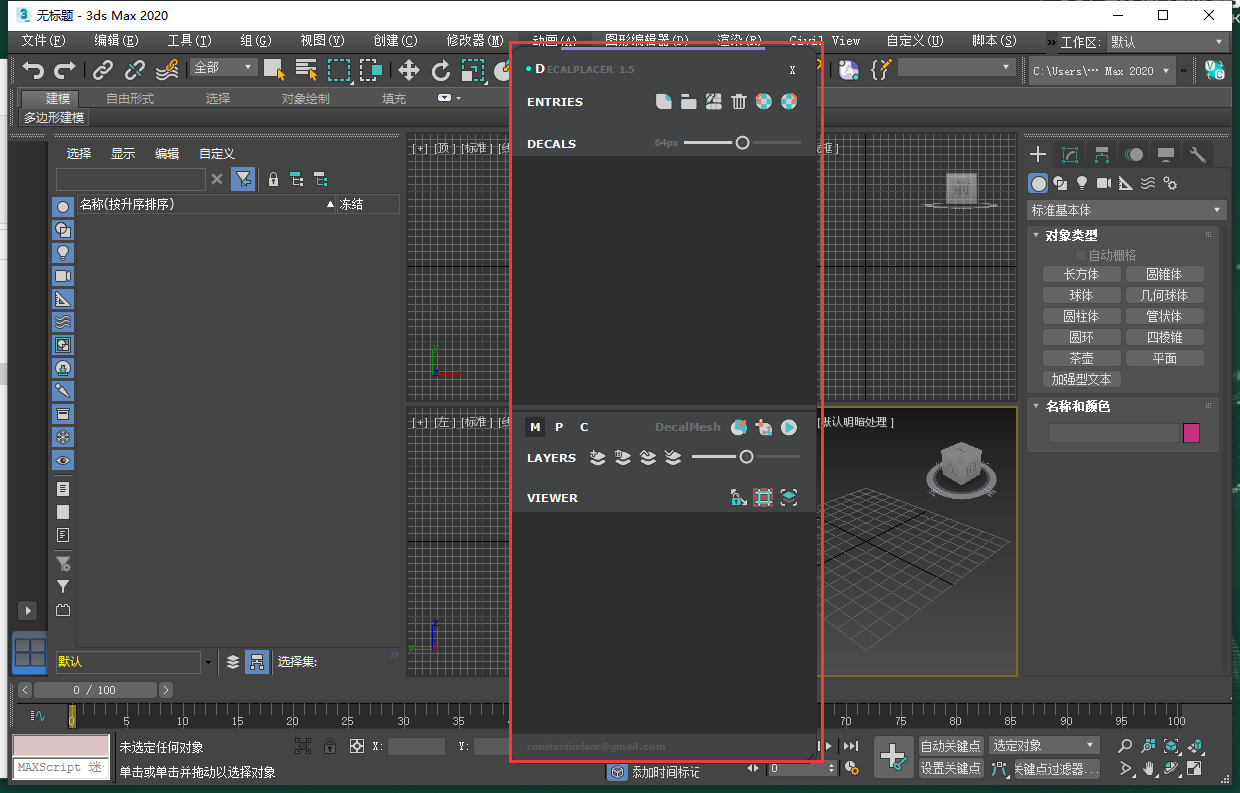The width and height of the screenshot is (1240, 793).
Task: Open the Modify tab in command panel
Action: point(1070,154)
